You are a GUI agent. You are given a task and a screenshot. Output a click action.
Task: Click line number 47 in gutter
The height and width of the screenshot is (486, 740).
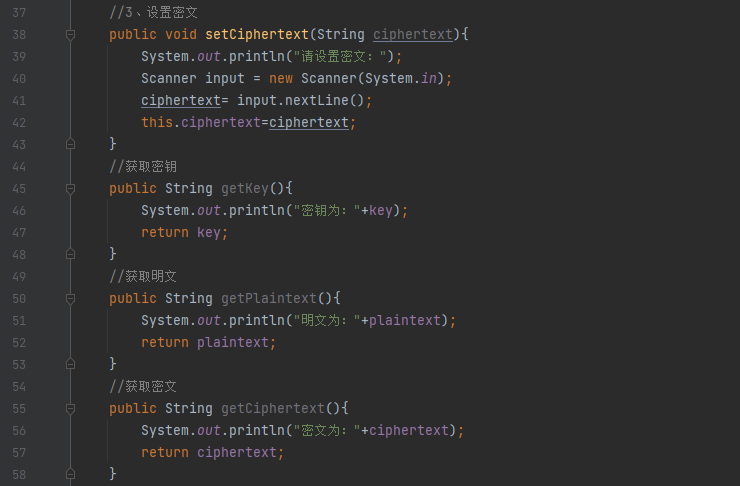point(19,233)
